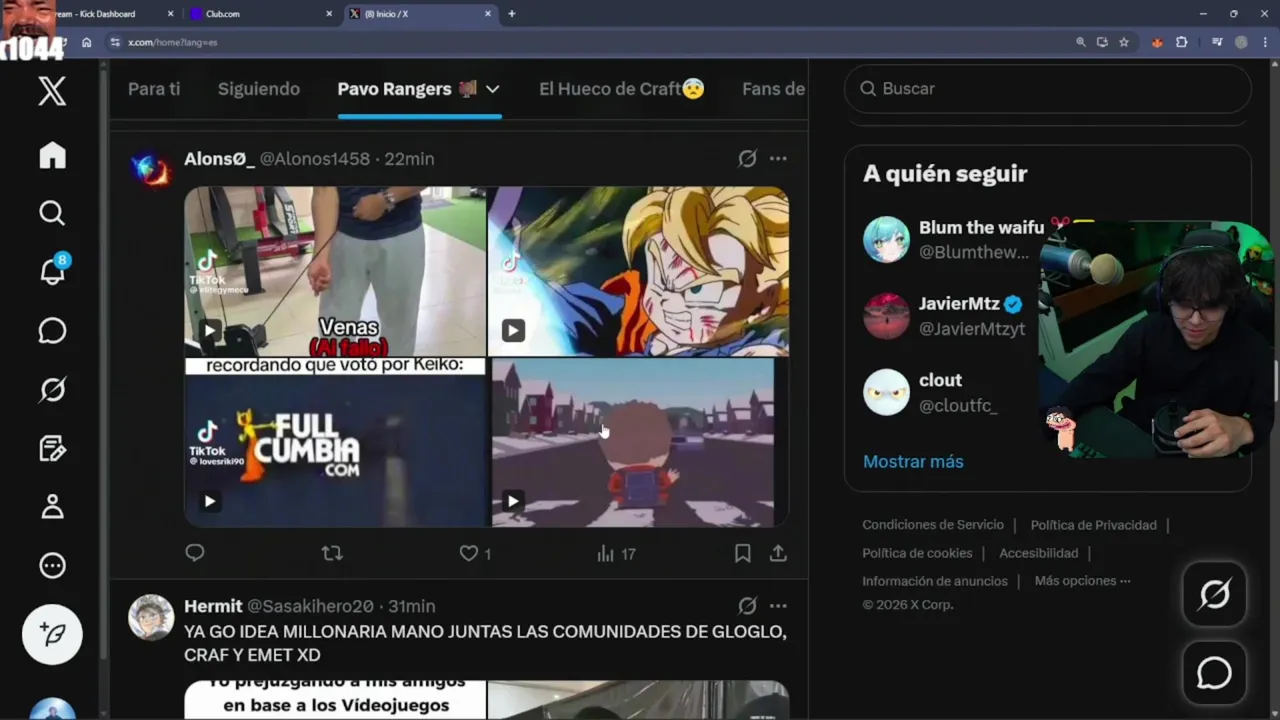
Task: Open the Lists icon in sidebar
Action: click(52, 448)
